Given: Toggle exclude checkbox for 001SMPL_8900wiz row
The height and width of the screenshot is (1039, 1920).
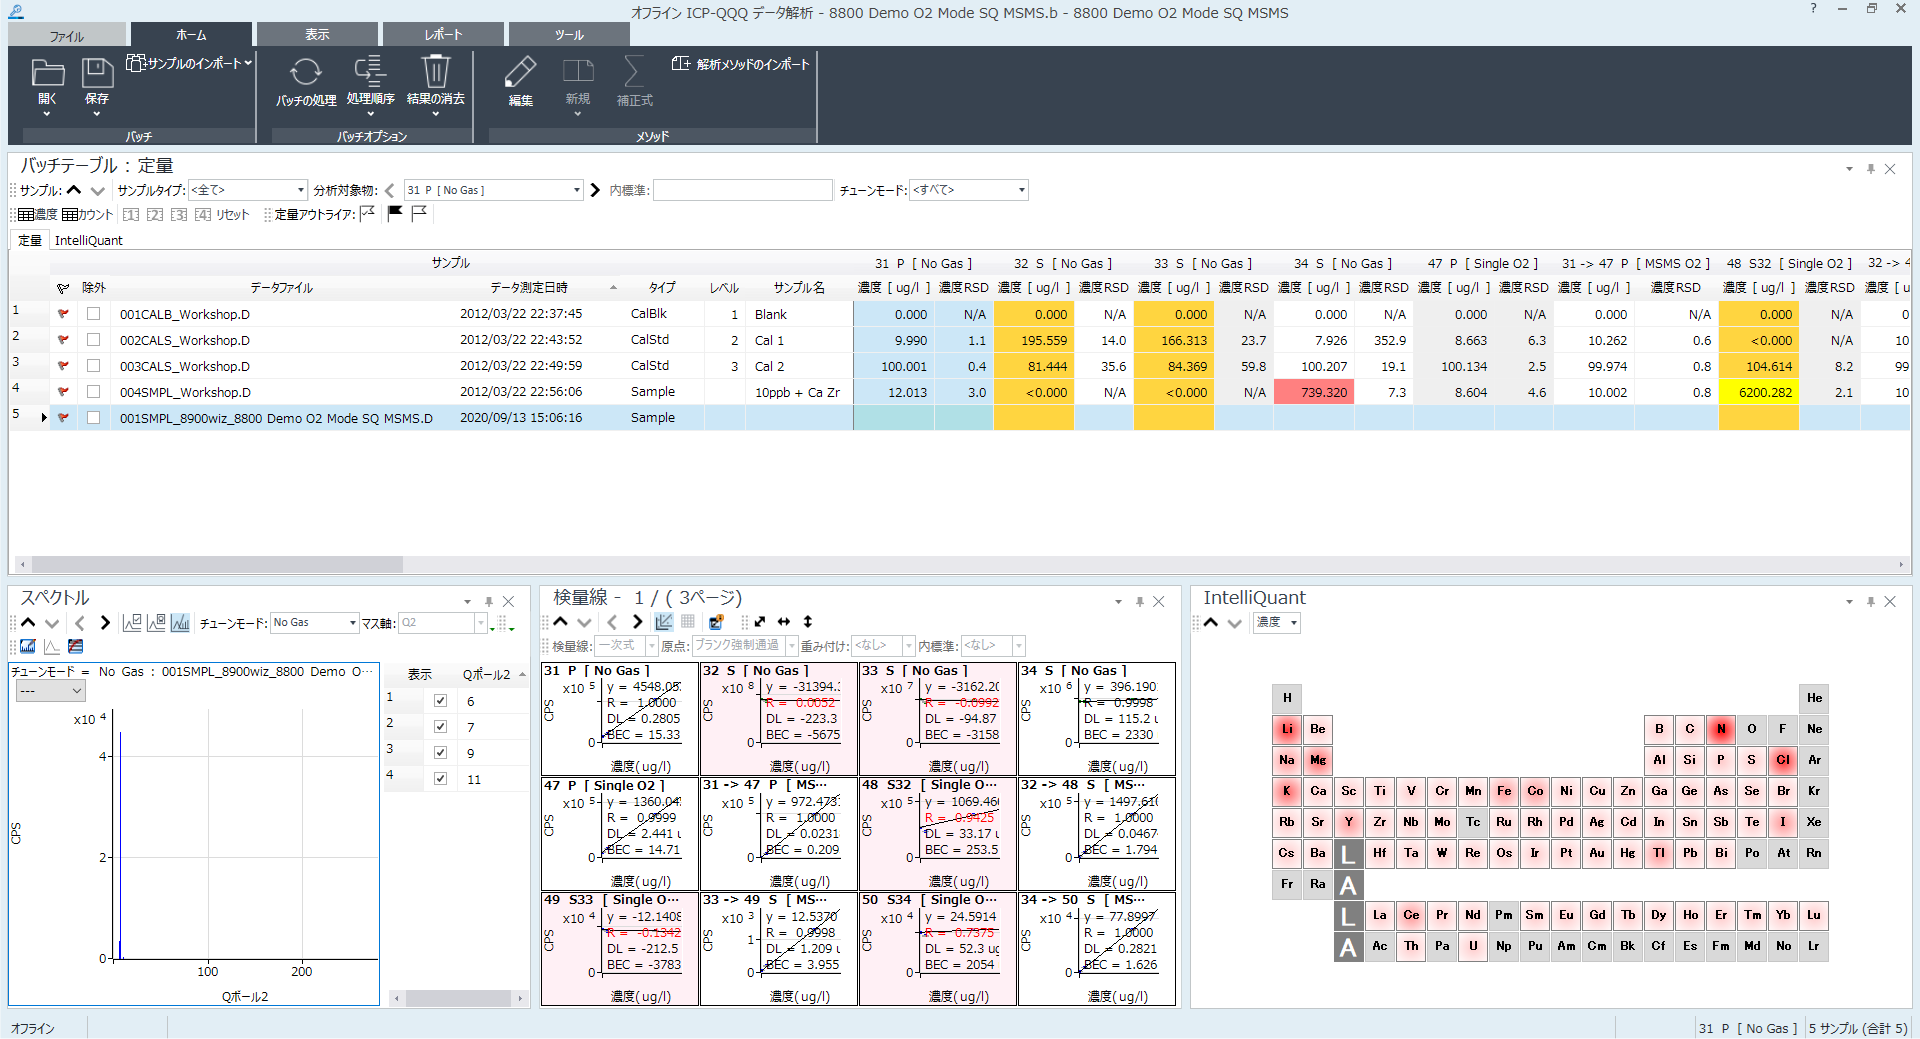Looking at the screenshot, I should point(93,418).
